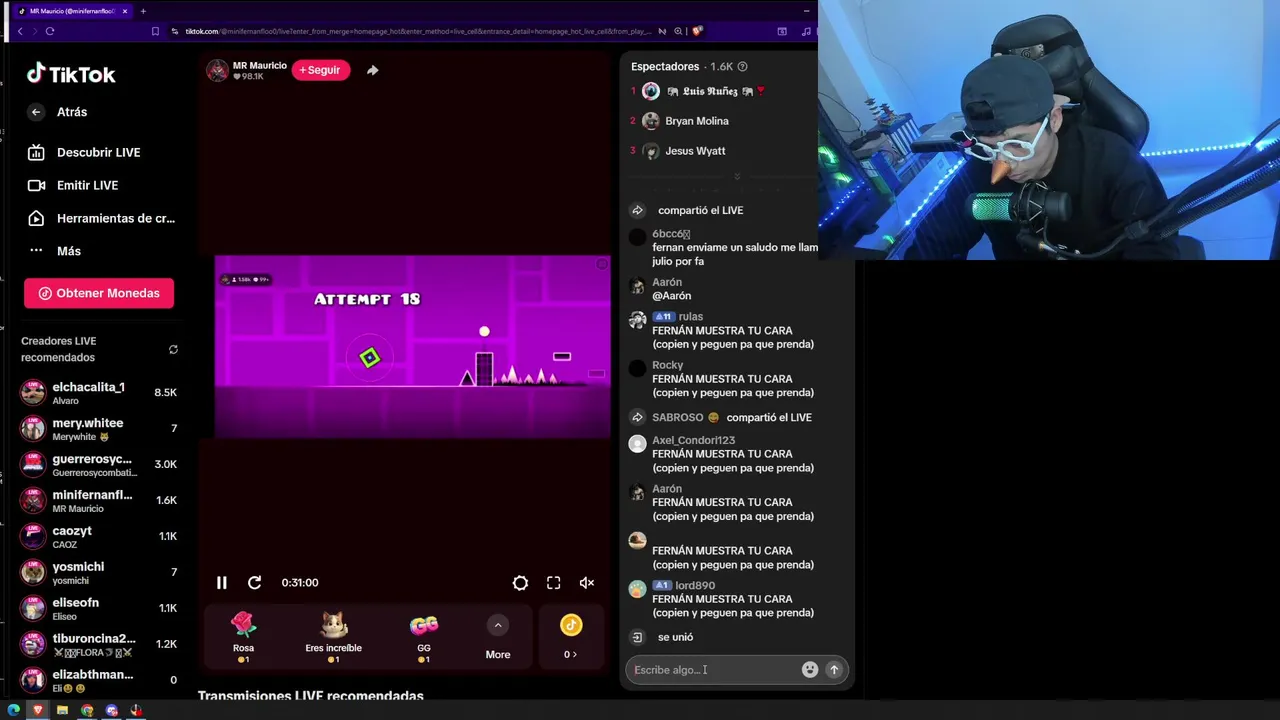
Task: Follow MR Mauricio with Seguir button
Action: [321, 70]
